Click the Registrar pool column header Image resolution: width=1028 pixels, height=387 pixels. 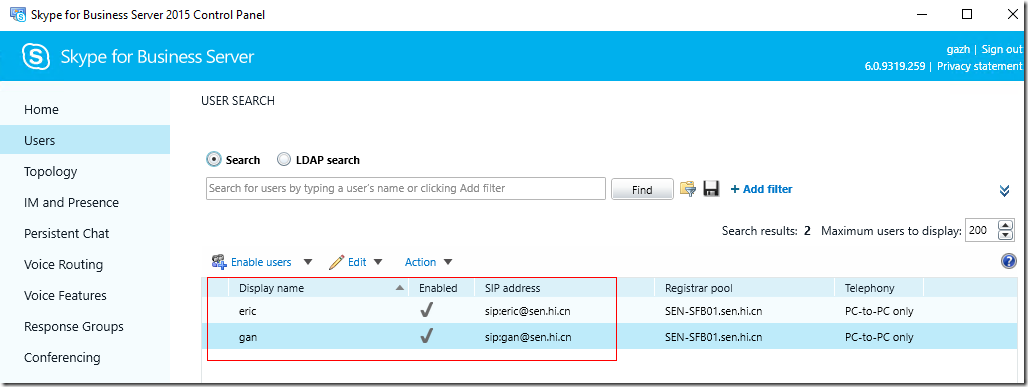[x=699, y=288]
